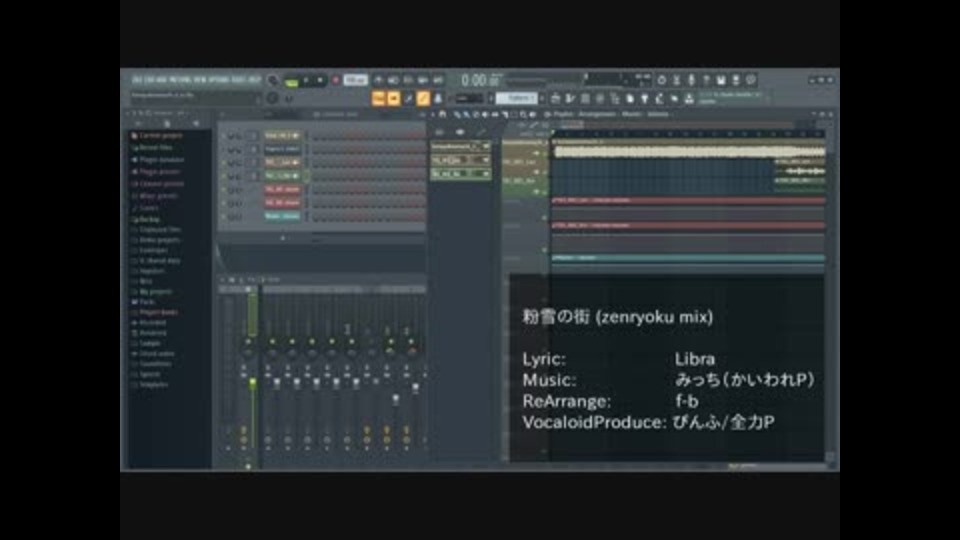
Task: Open the TOOLS menu
Action: click(239, 80)
